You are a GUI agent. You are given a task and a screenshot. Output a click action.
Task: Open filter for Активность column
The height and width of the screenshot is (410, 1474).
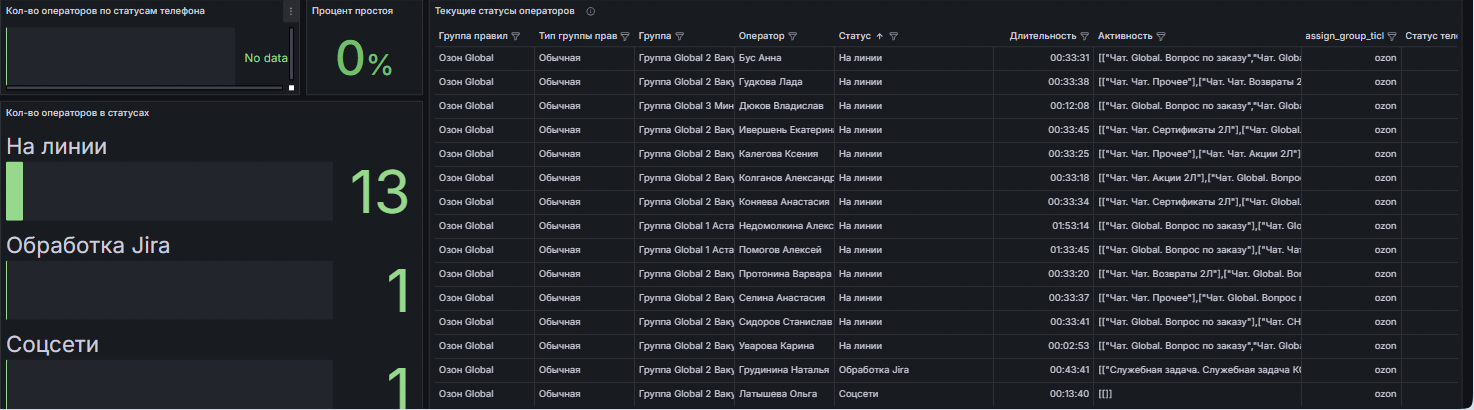pos(1161,36)
